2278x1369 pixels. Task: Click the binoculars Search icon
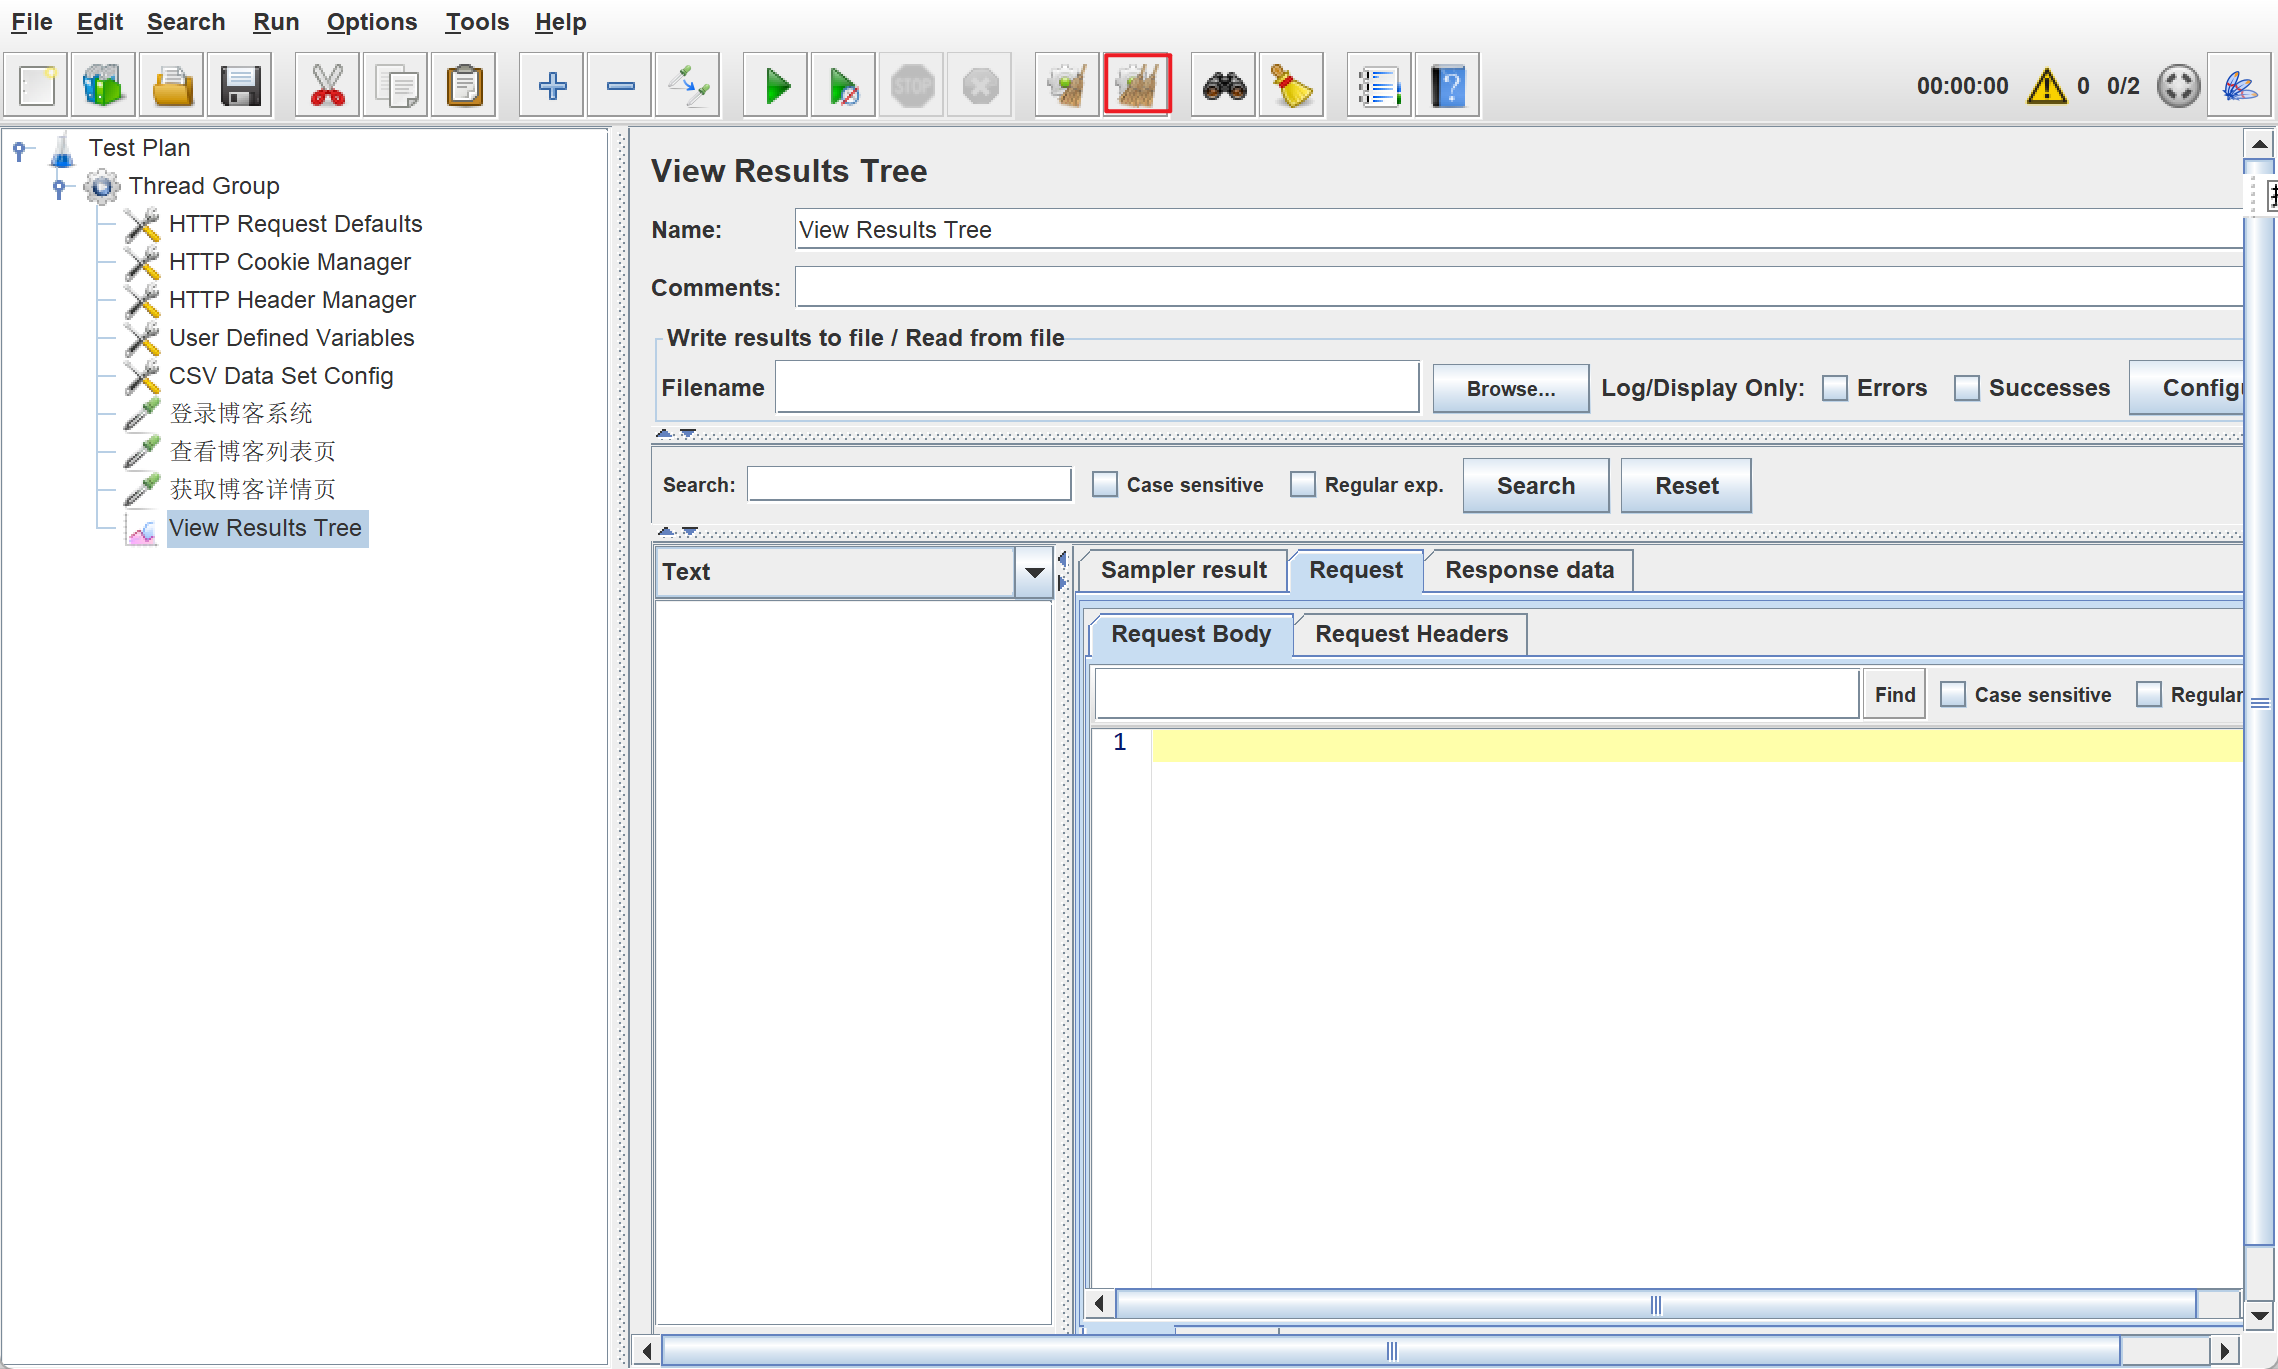tap(1224, 86)
